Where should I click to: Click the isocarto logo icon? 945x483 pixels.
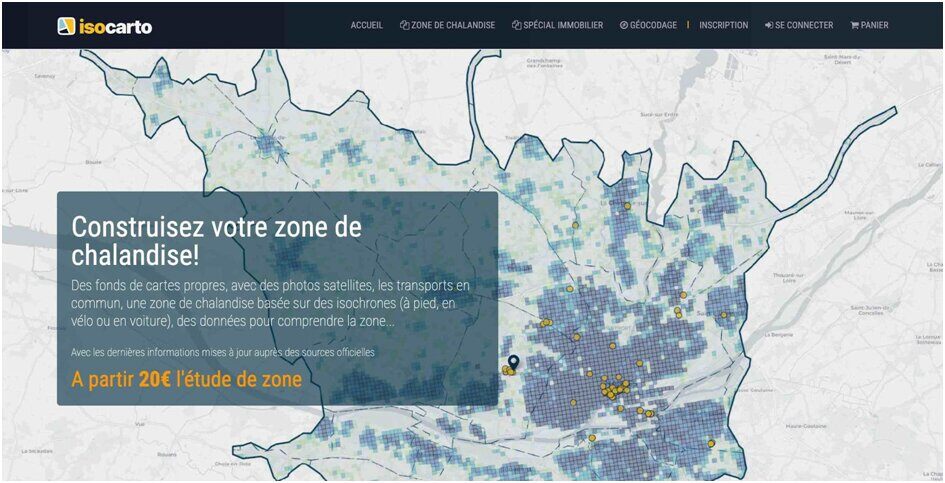pyautogui.click(x=66, y=26)
